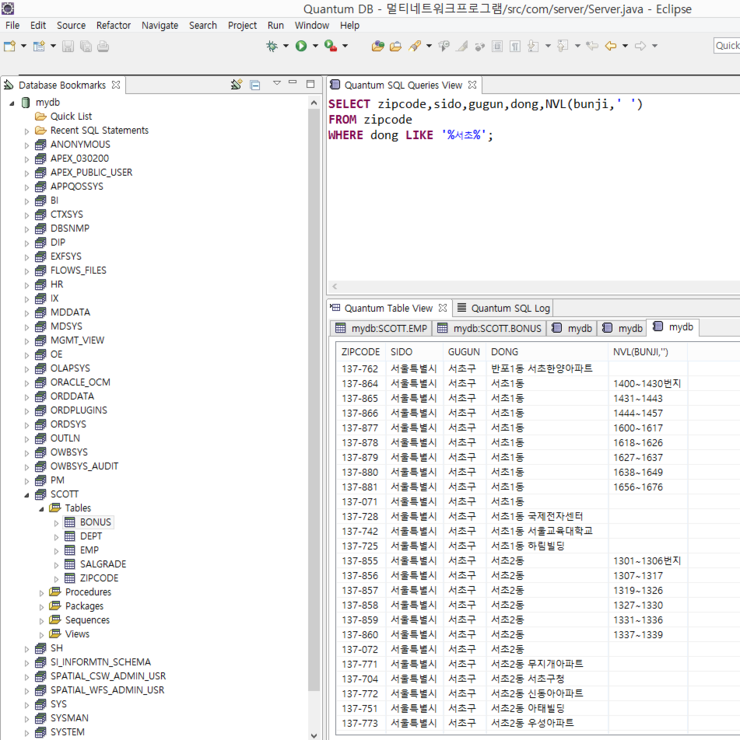Open the Refactor menu
Screen dimensions: 740x740
pyautogui.click(x=113, y=25)
